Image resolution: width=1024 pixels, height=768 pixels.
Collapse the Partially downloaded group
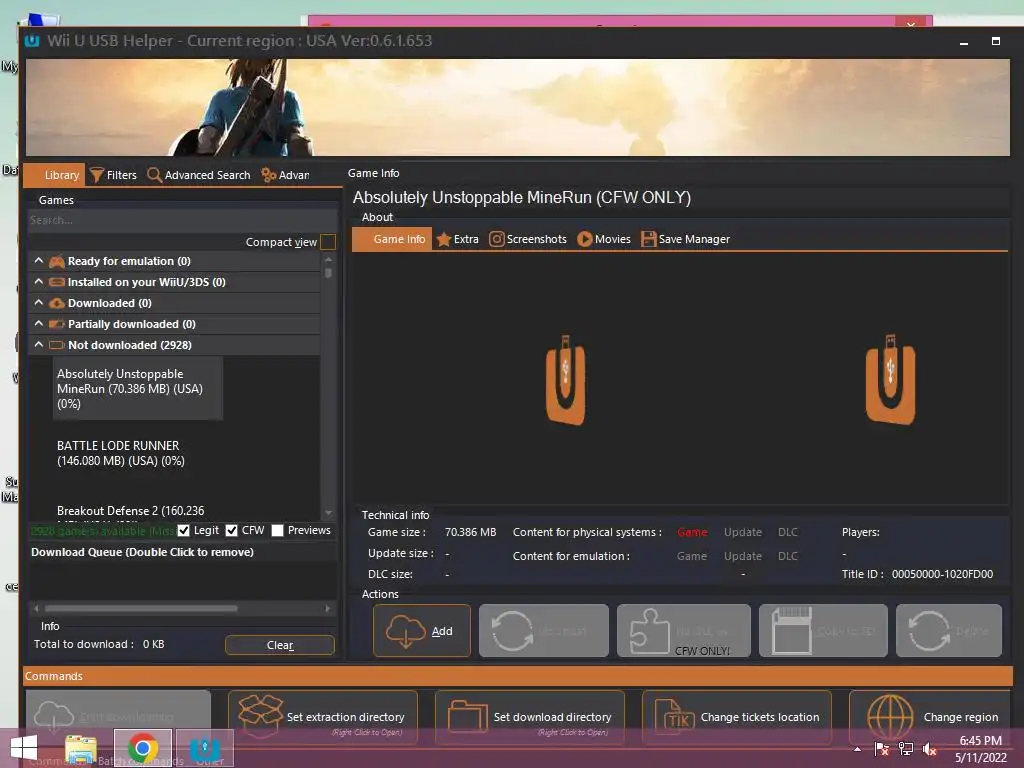(x=39, y=323)
